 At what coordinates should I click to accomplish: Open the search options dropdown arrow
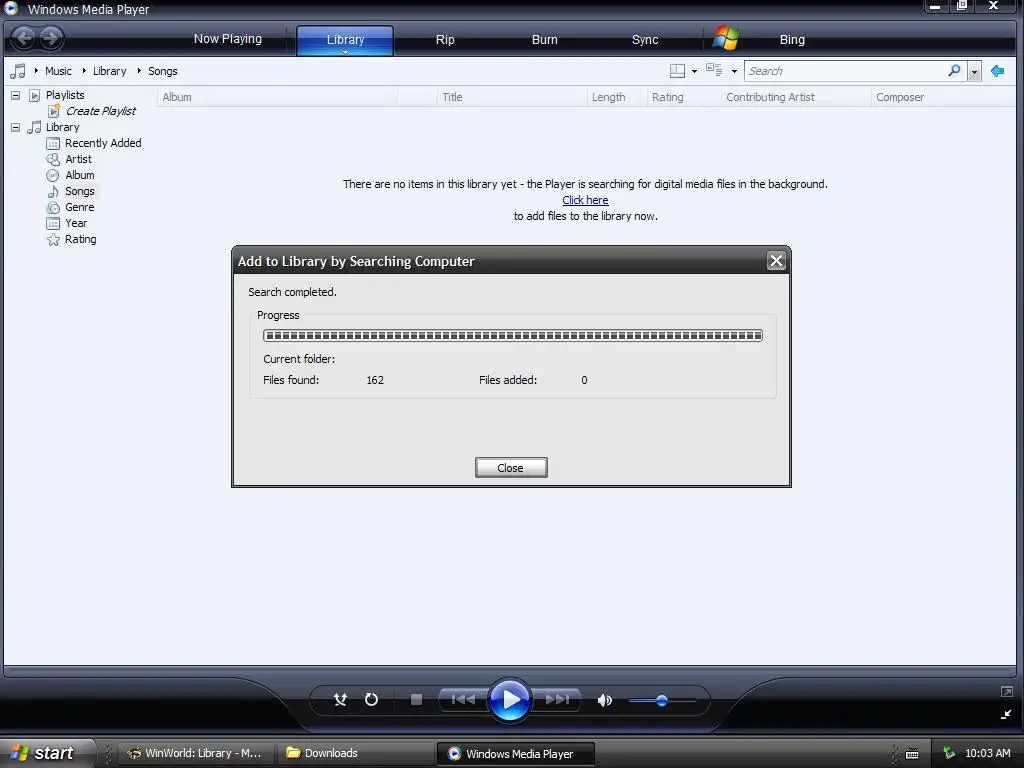(974, 71)
